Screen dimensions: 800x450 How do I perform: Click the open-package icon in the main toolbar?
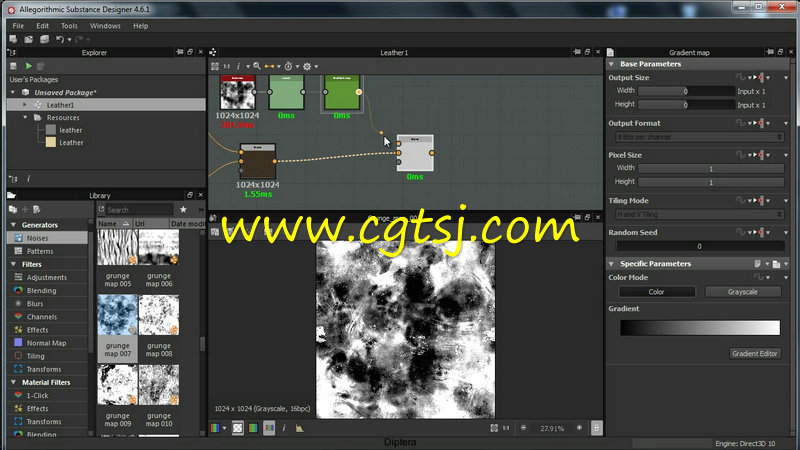click(29, 39)
